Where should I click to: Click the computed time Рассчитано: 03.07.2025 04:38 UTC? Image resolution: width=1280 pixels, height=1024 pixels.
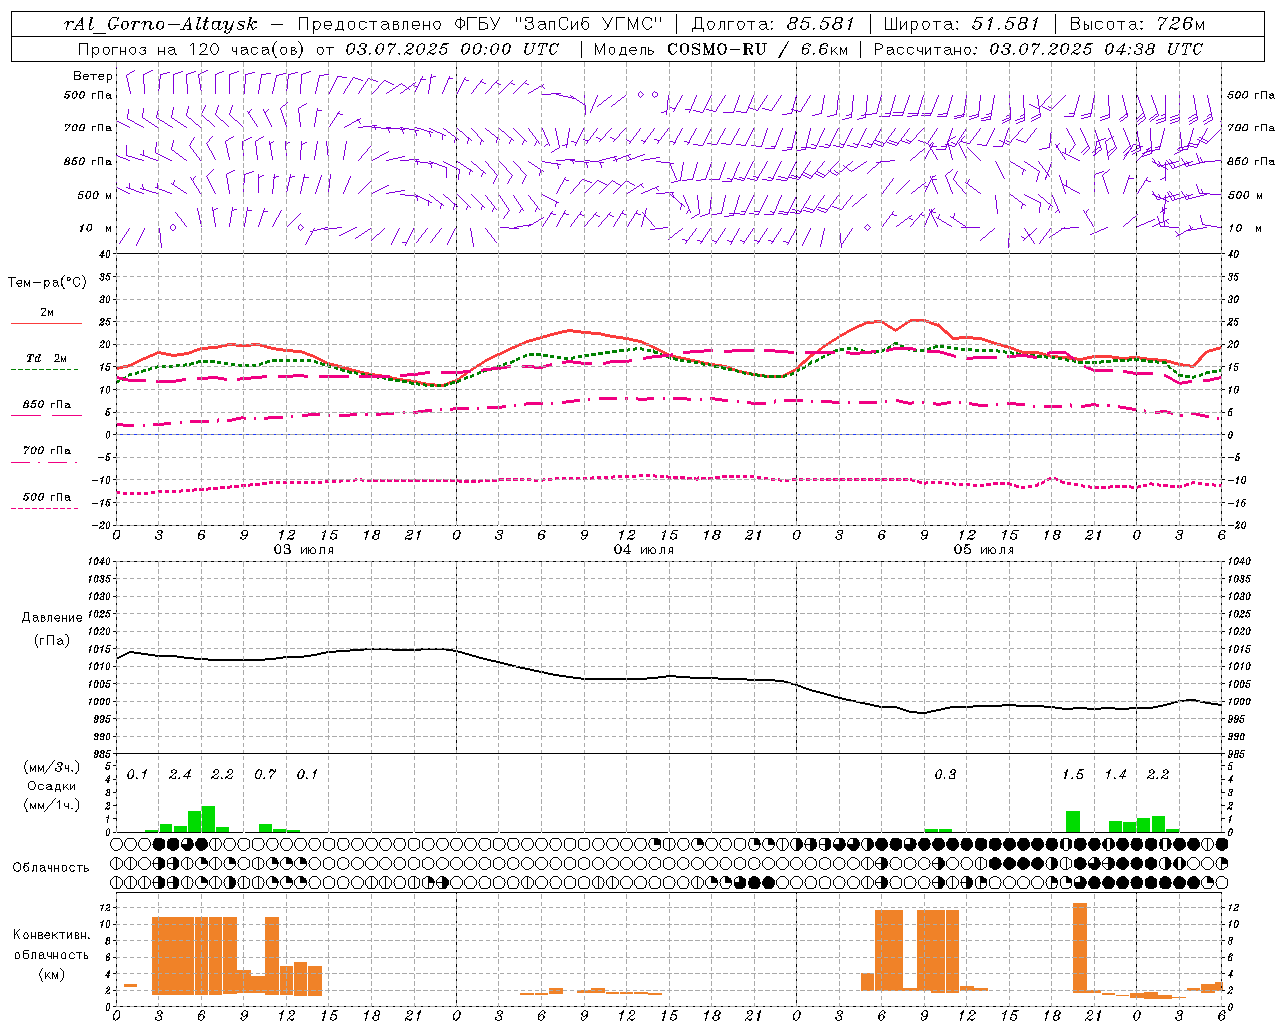[1038, 49]
